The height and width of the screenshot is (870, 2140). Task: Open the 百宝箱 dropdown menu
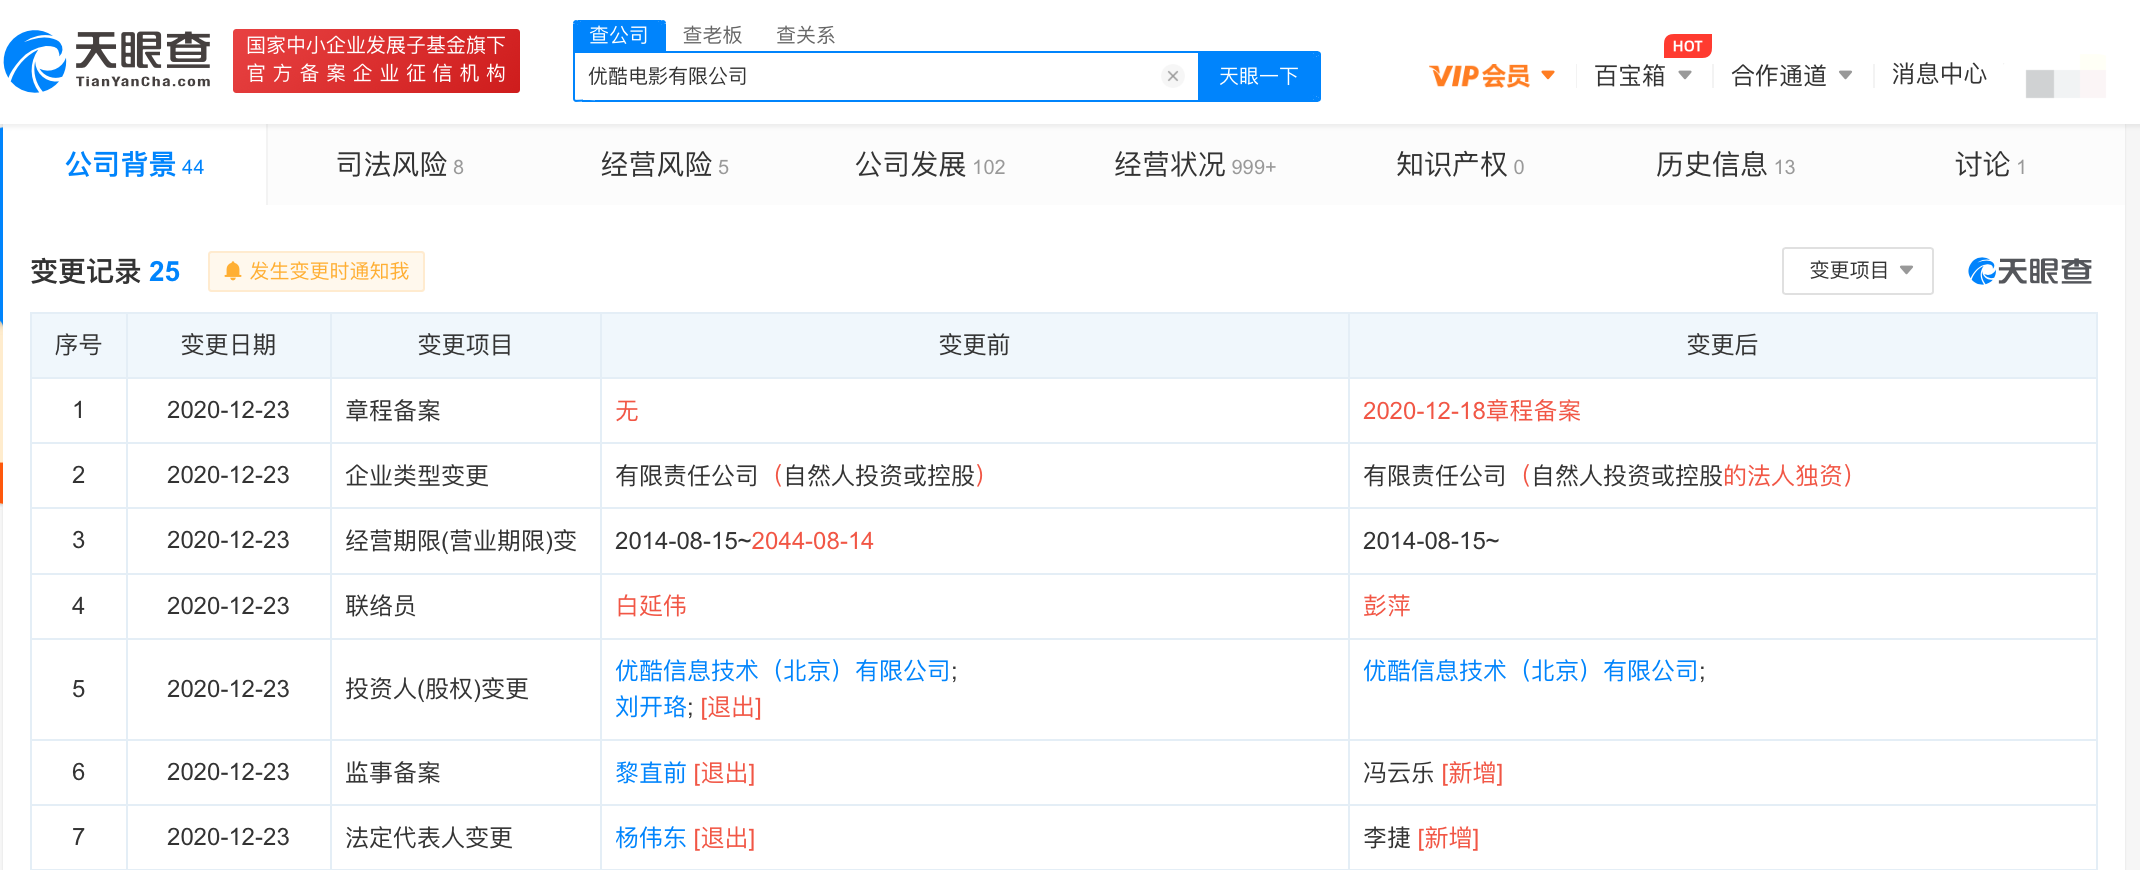pyautogui.click(x=1642, y=76)
